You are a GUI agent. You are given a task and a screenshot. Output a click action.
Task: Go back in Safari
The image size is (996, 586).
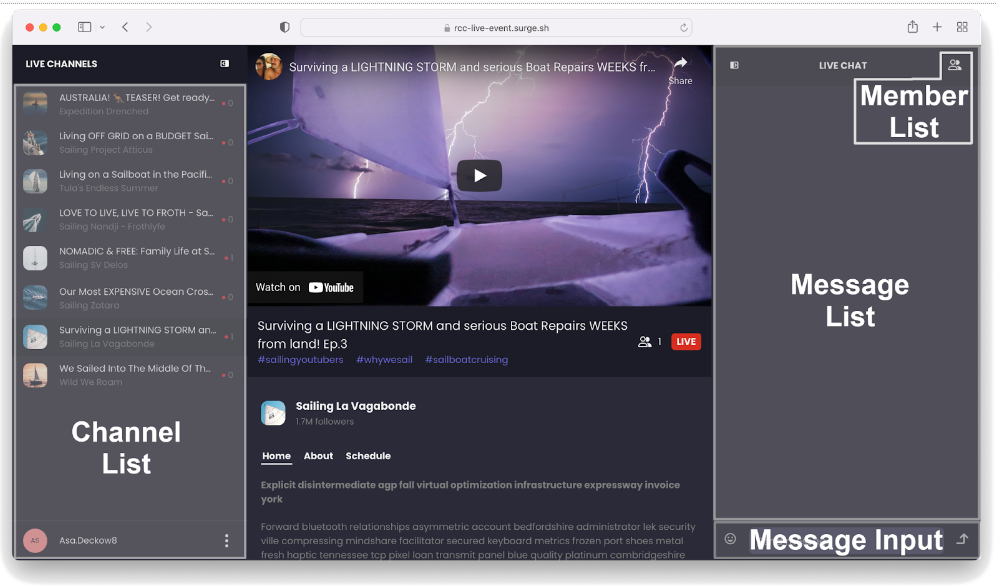(x=125, y=27)
